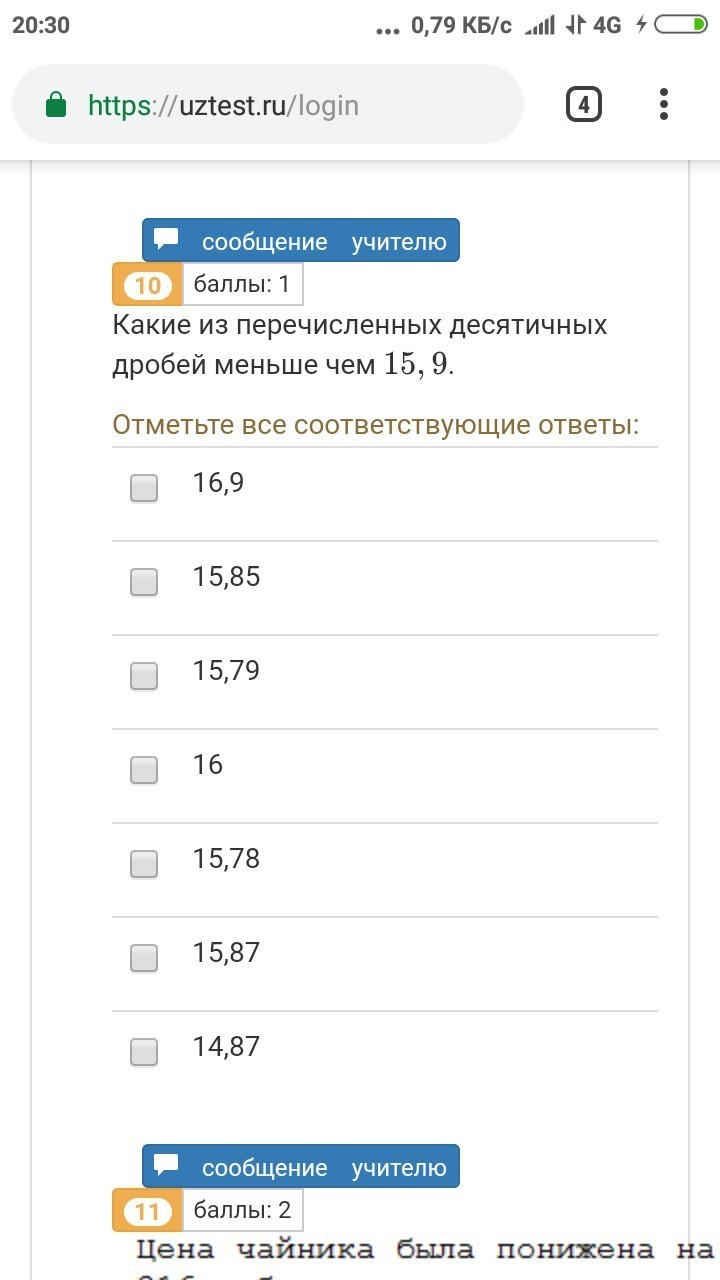Open the browser three-dot menu

tap(663, 104)
